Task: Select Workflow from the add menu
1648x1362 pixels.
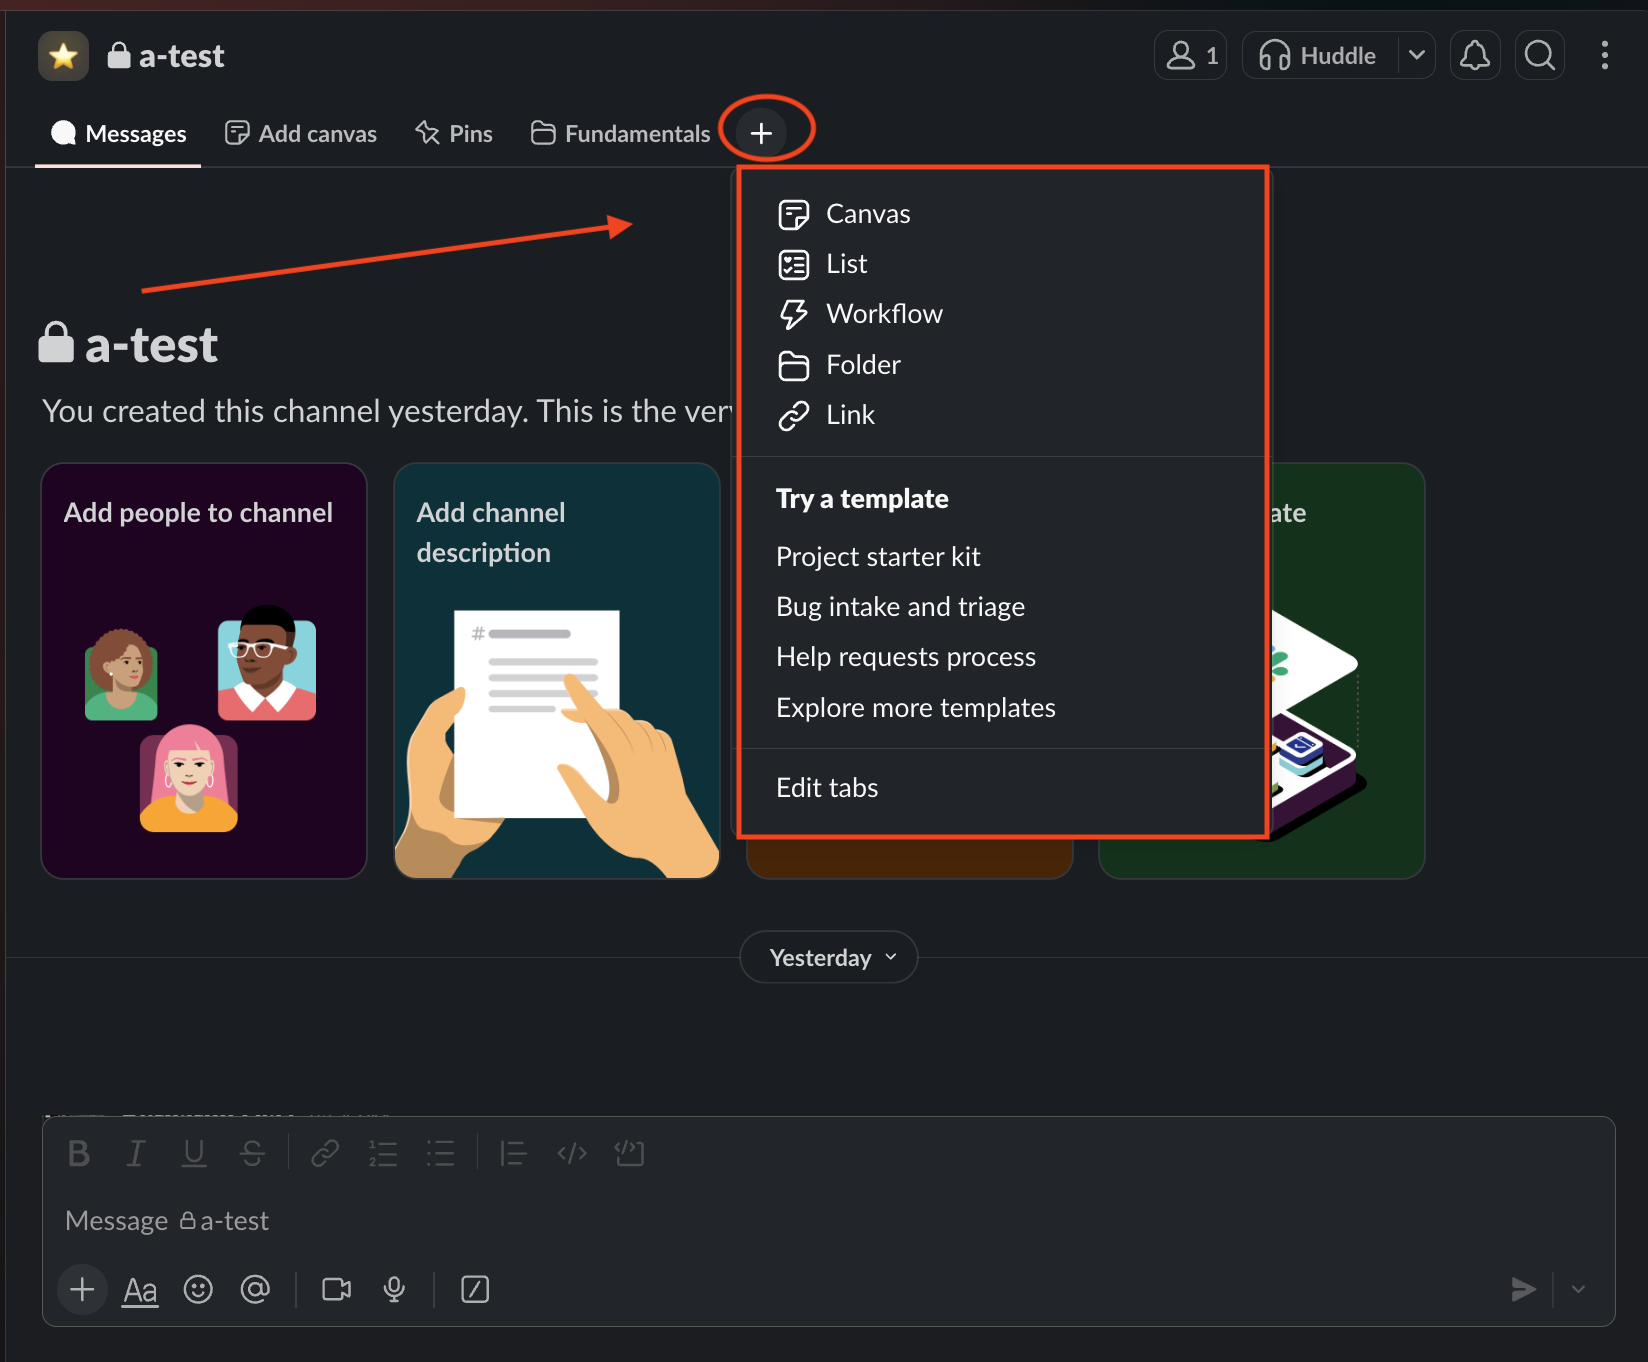Action: (884, 314)
